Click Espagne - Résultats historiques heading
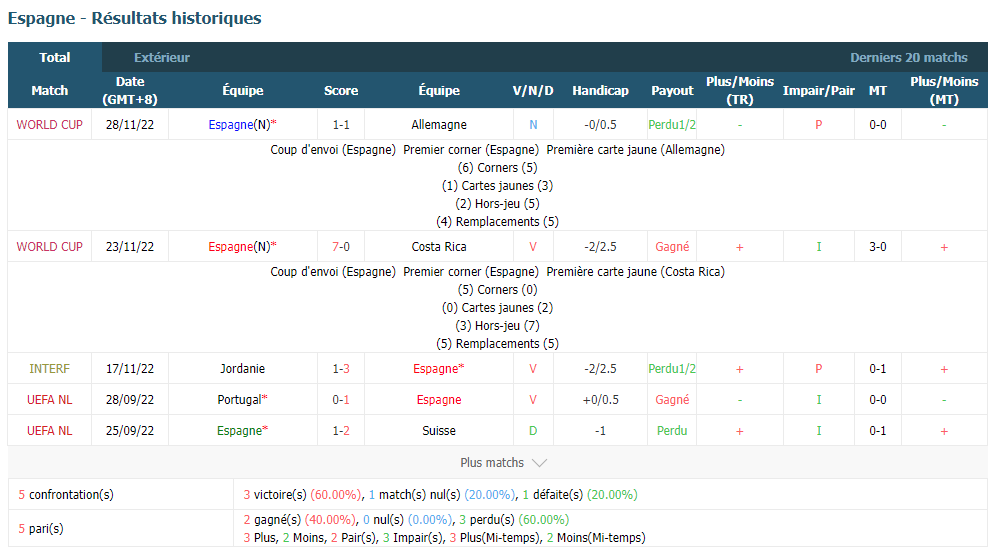 [x=134, y=18]
